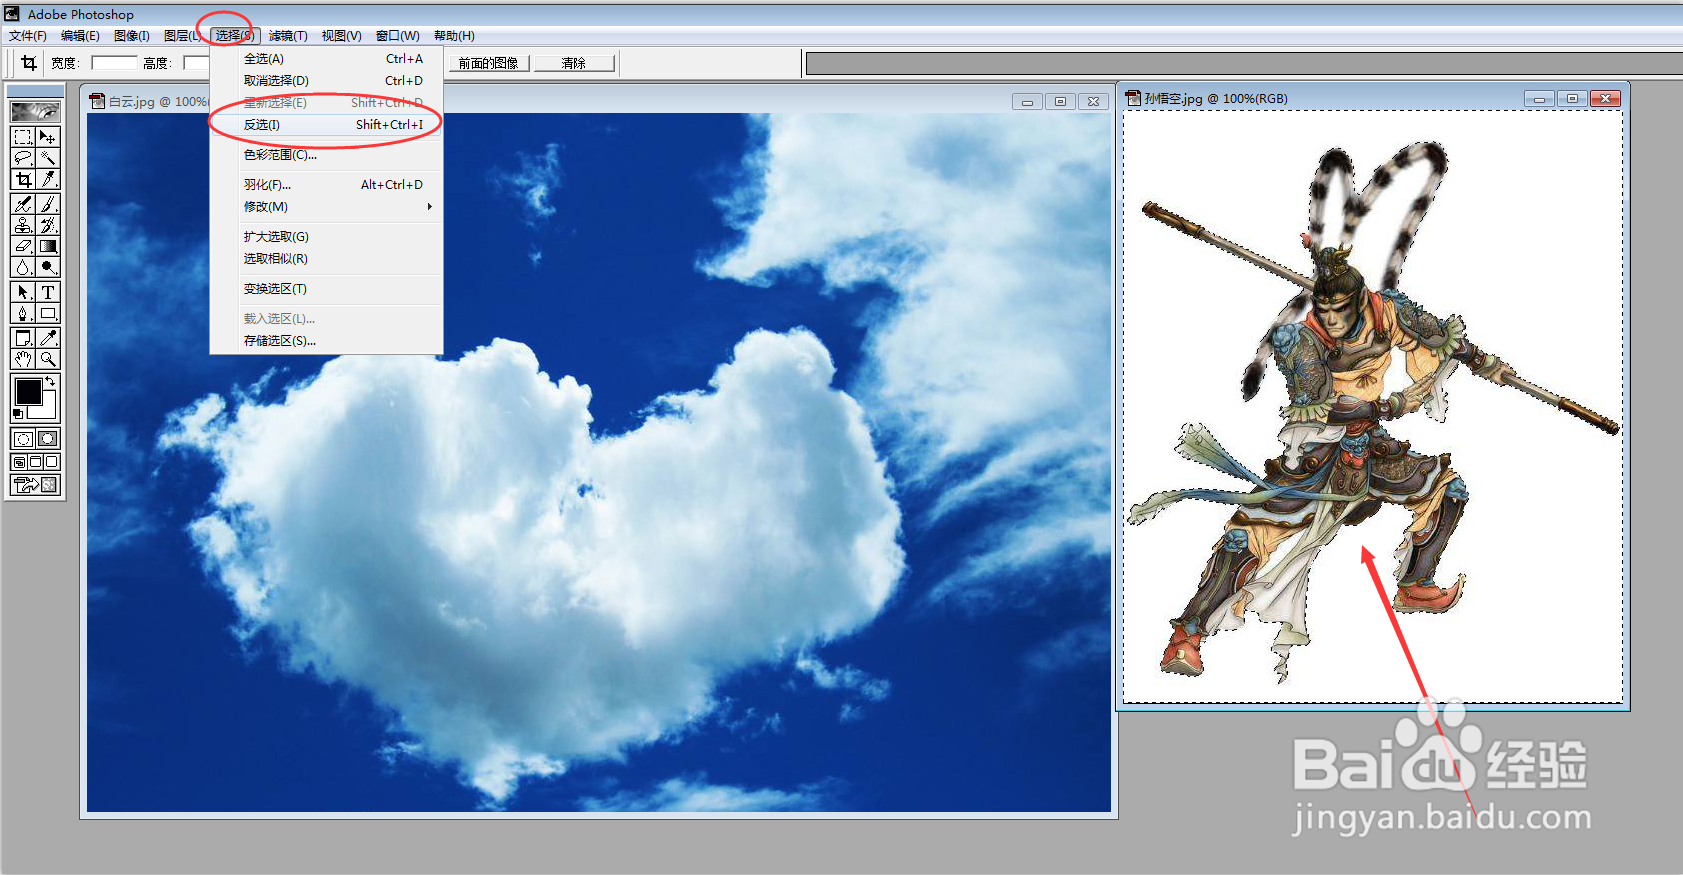Choose 羽化(F)... feather option
Viewport: 1683px width, 875px height.
click(x=326, y=185)
